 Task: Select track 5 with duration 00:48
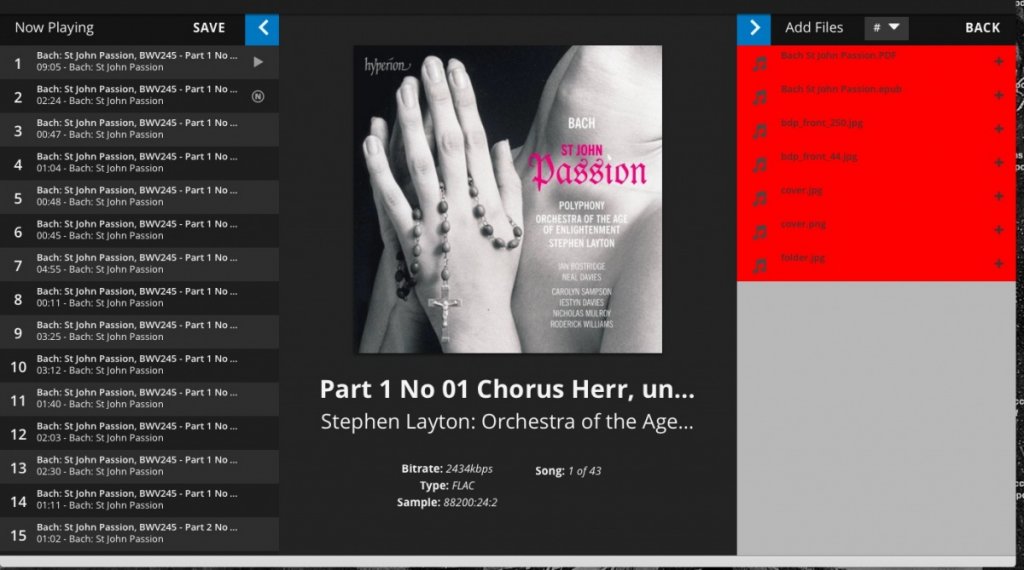pos(139,197)
